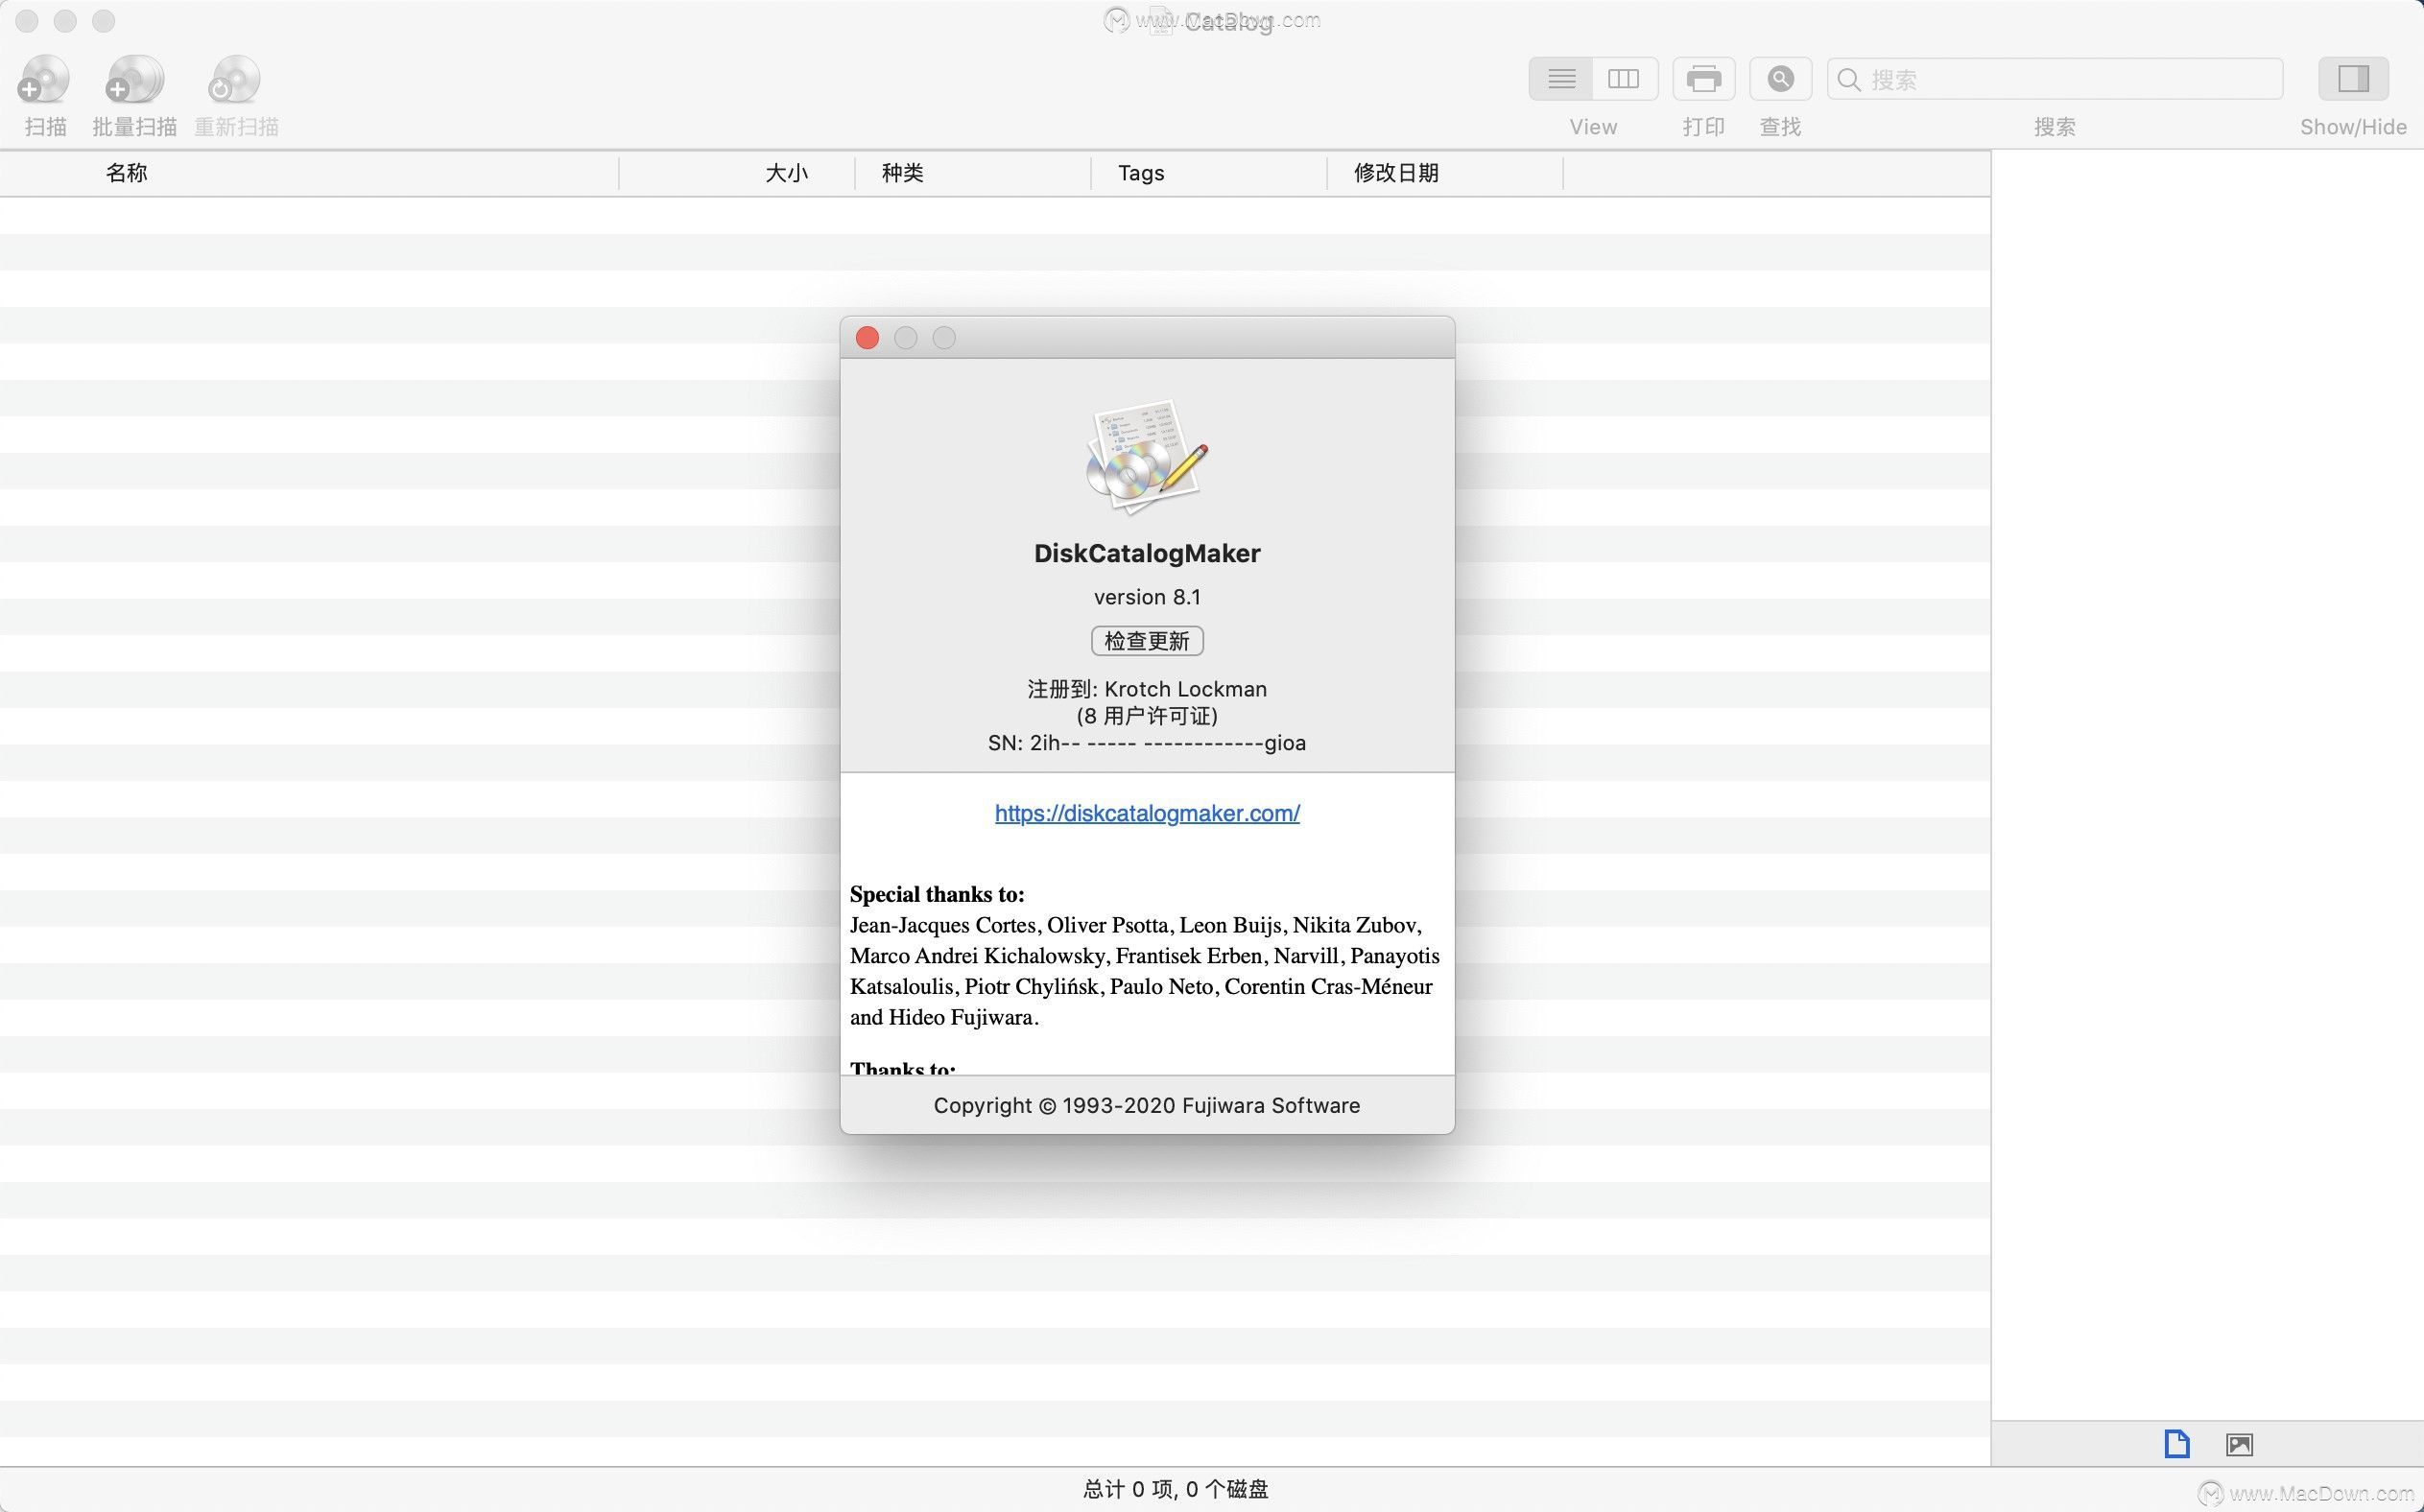Click the (8 用户许可证) license text

click(x=1147, y=716)
